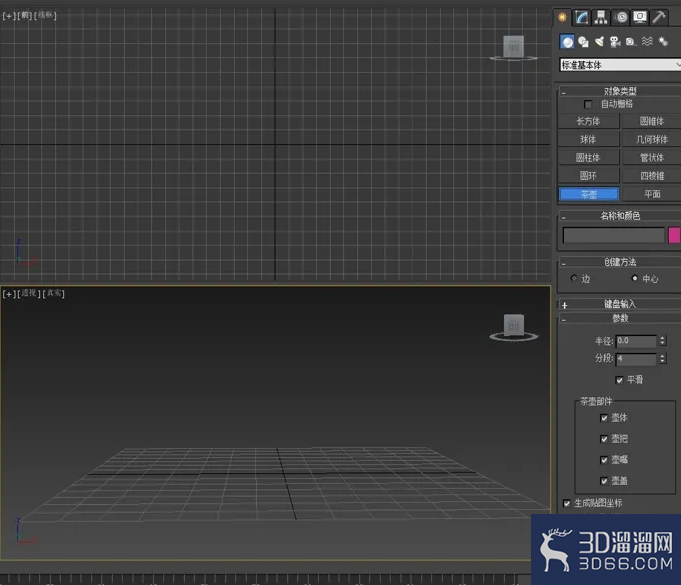This screenshot has height=585, width=681.
Task: Open the Create command panel tab
Action: 562,17
